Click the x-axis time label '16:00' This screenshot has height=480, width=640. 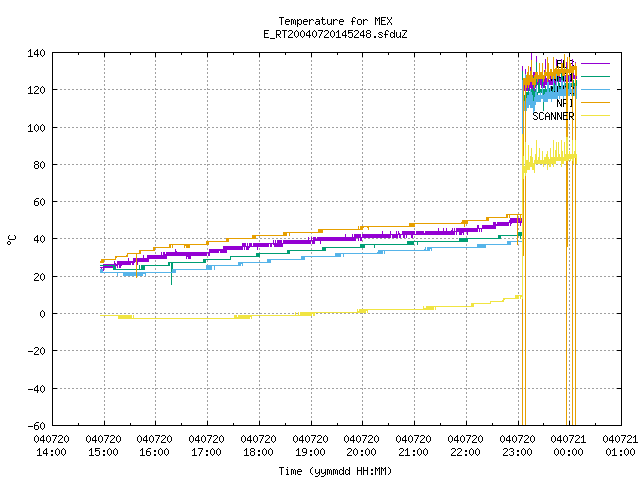[x=155, y=452]
